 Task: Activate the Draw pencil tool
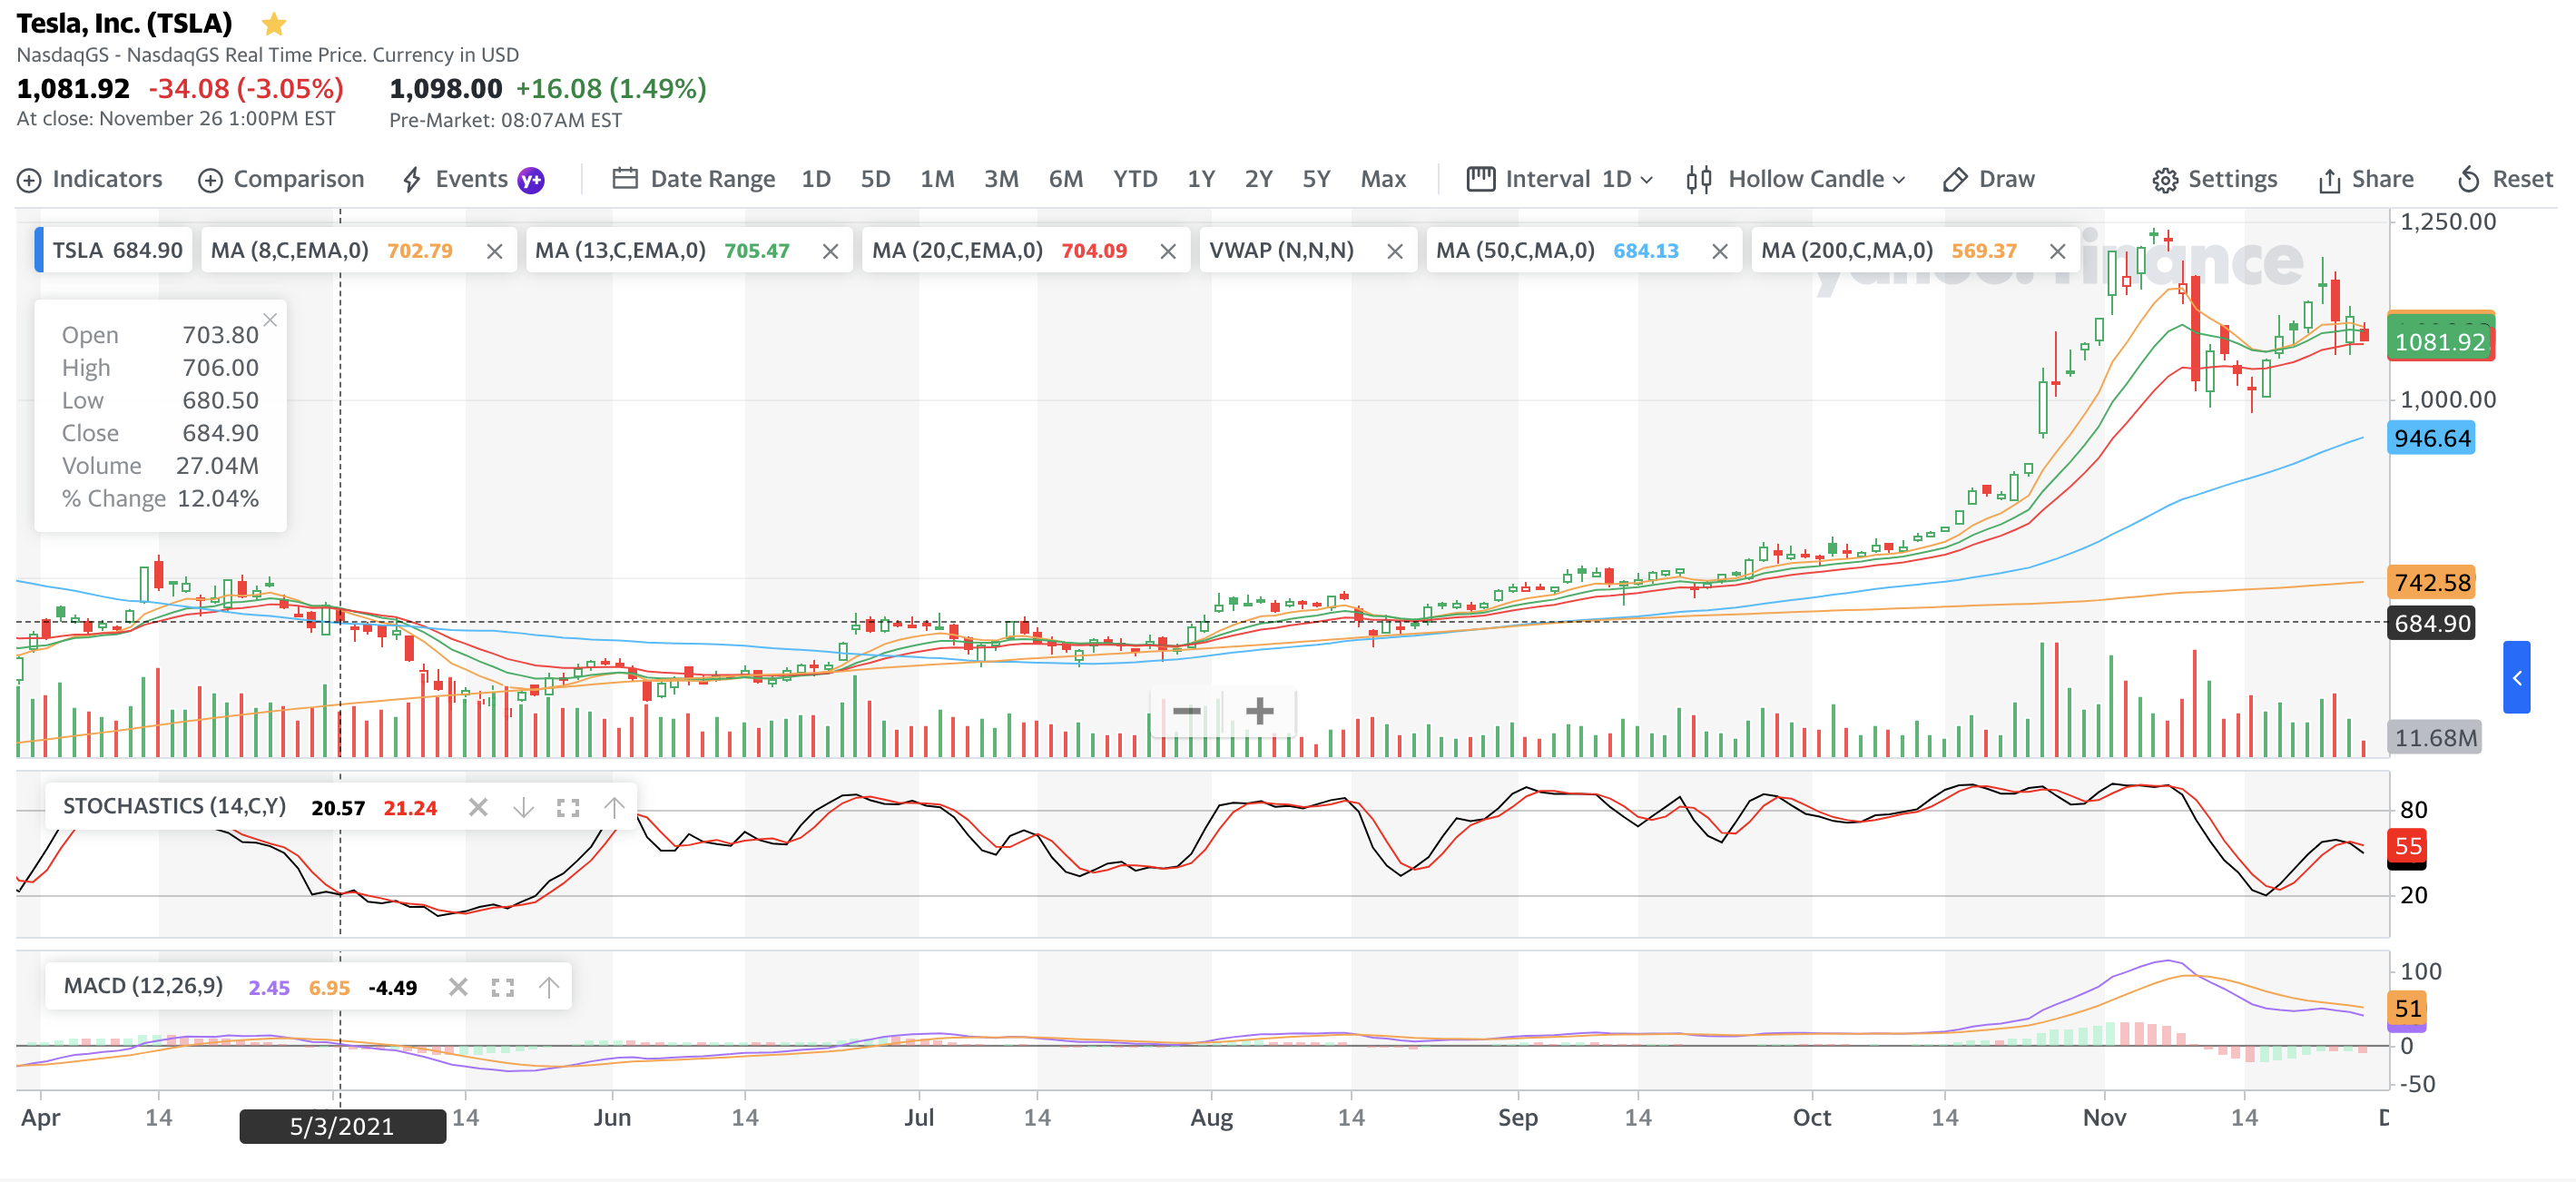1988,179
